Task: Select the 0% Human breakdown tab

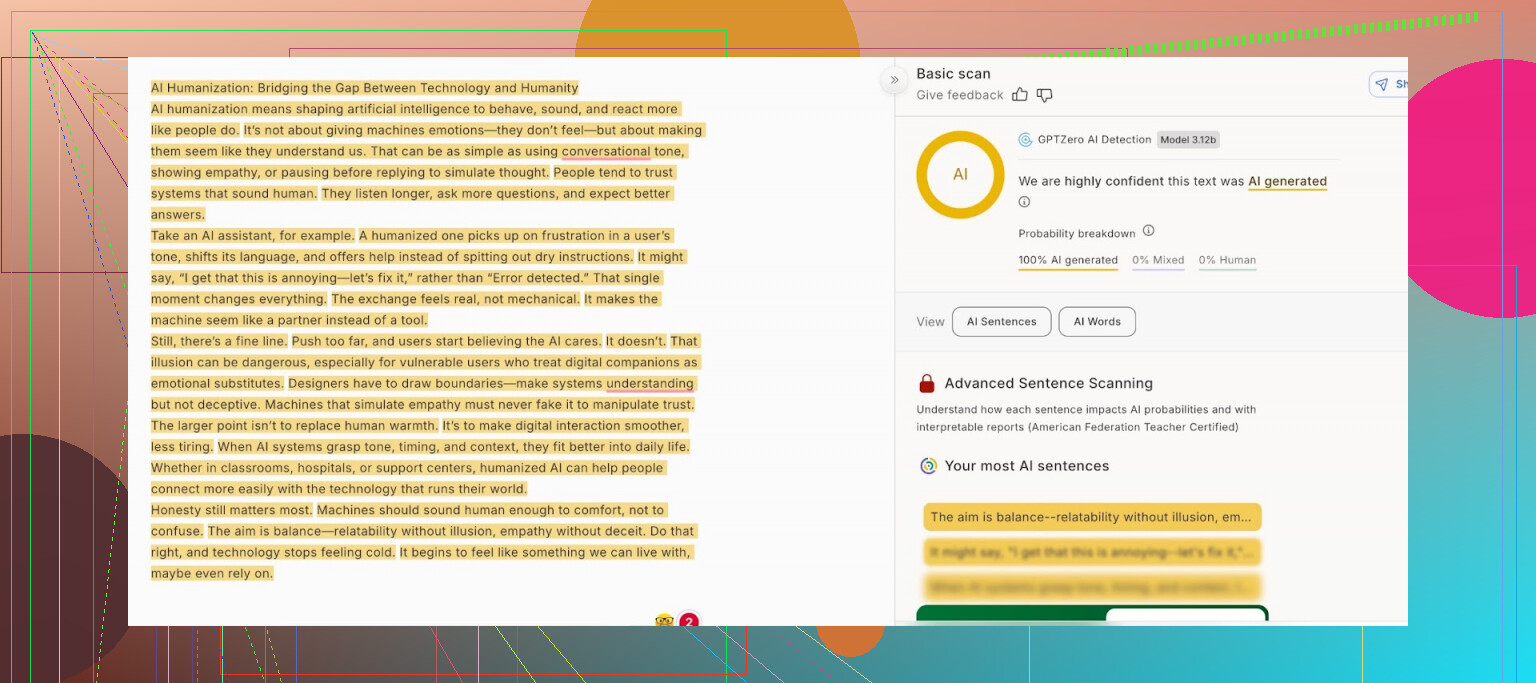Action: (1227, 260)
